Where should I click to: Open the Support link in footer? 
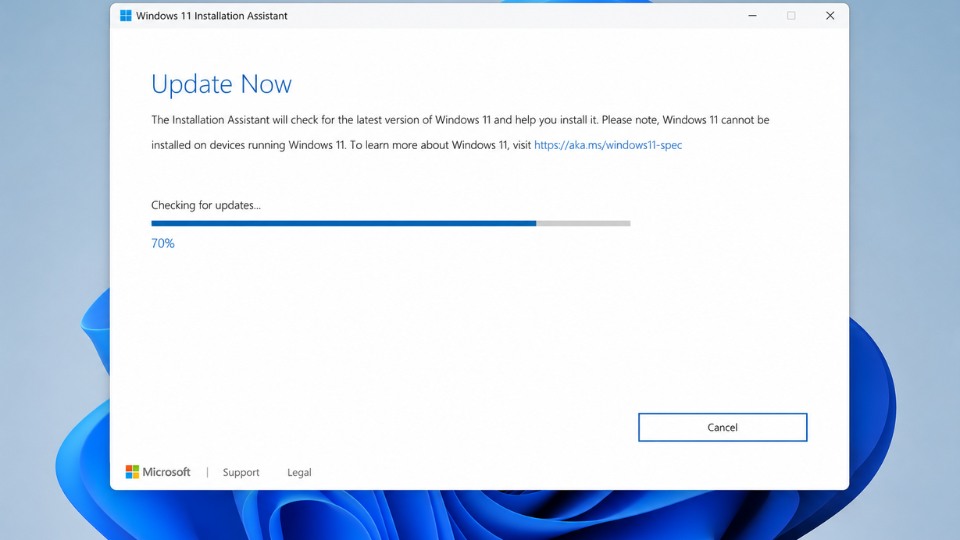(241, 472)
